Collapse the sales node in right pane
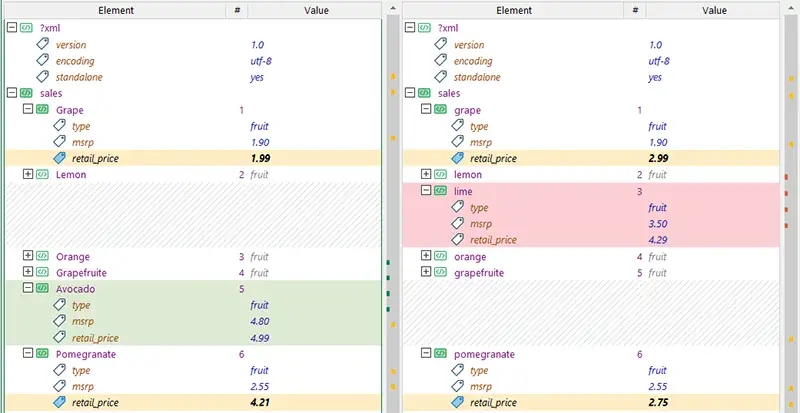Viewport: 800px width, 413px height. click(x=410, y=93)
